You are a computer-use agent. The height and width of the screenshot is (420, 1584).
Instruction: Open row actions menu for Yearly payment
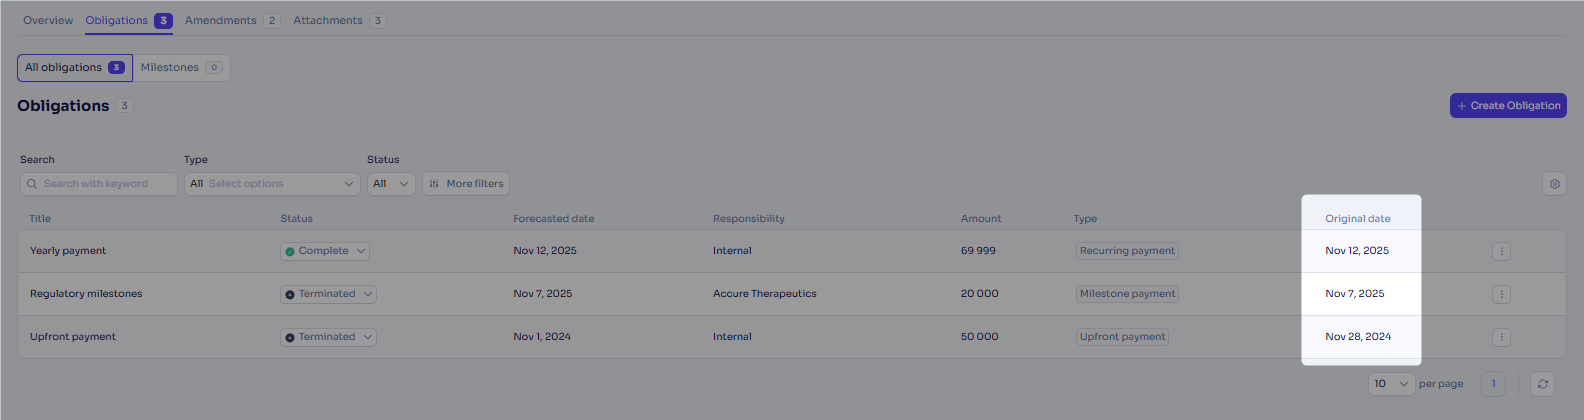[1501, 251]
